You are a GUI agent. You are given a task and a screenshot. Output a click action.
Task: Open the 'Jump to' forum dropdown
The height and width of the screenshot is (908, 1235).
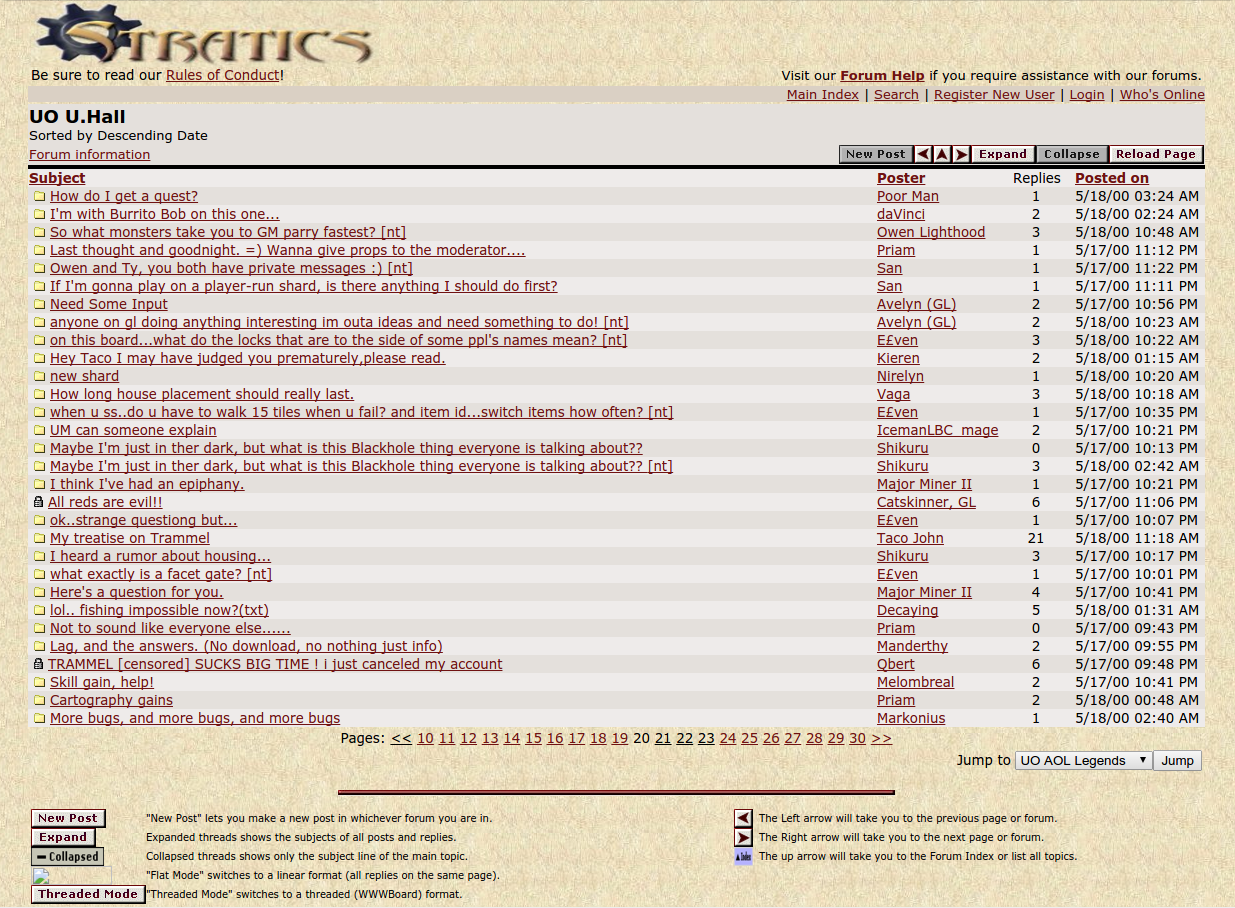click(x=1084, y=760)
